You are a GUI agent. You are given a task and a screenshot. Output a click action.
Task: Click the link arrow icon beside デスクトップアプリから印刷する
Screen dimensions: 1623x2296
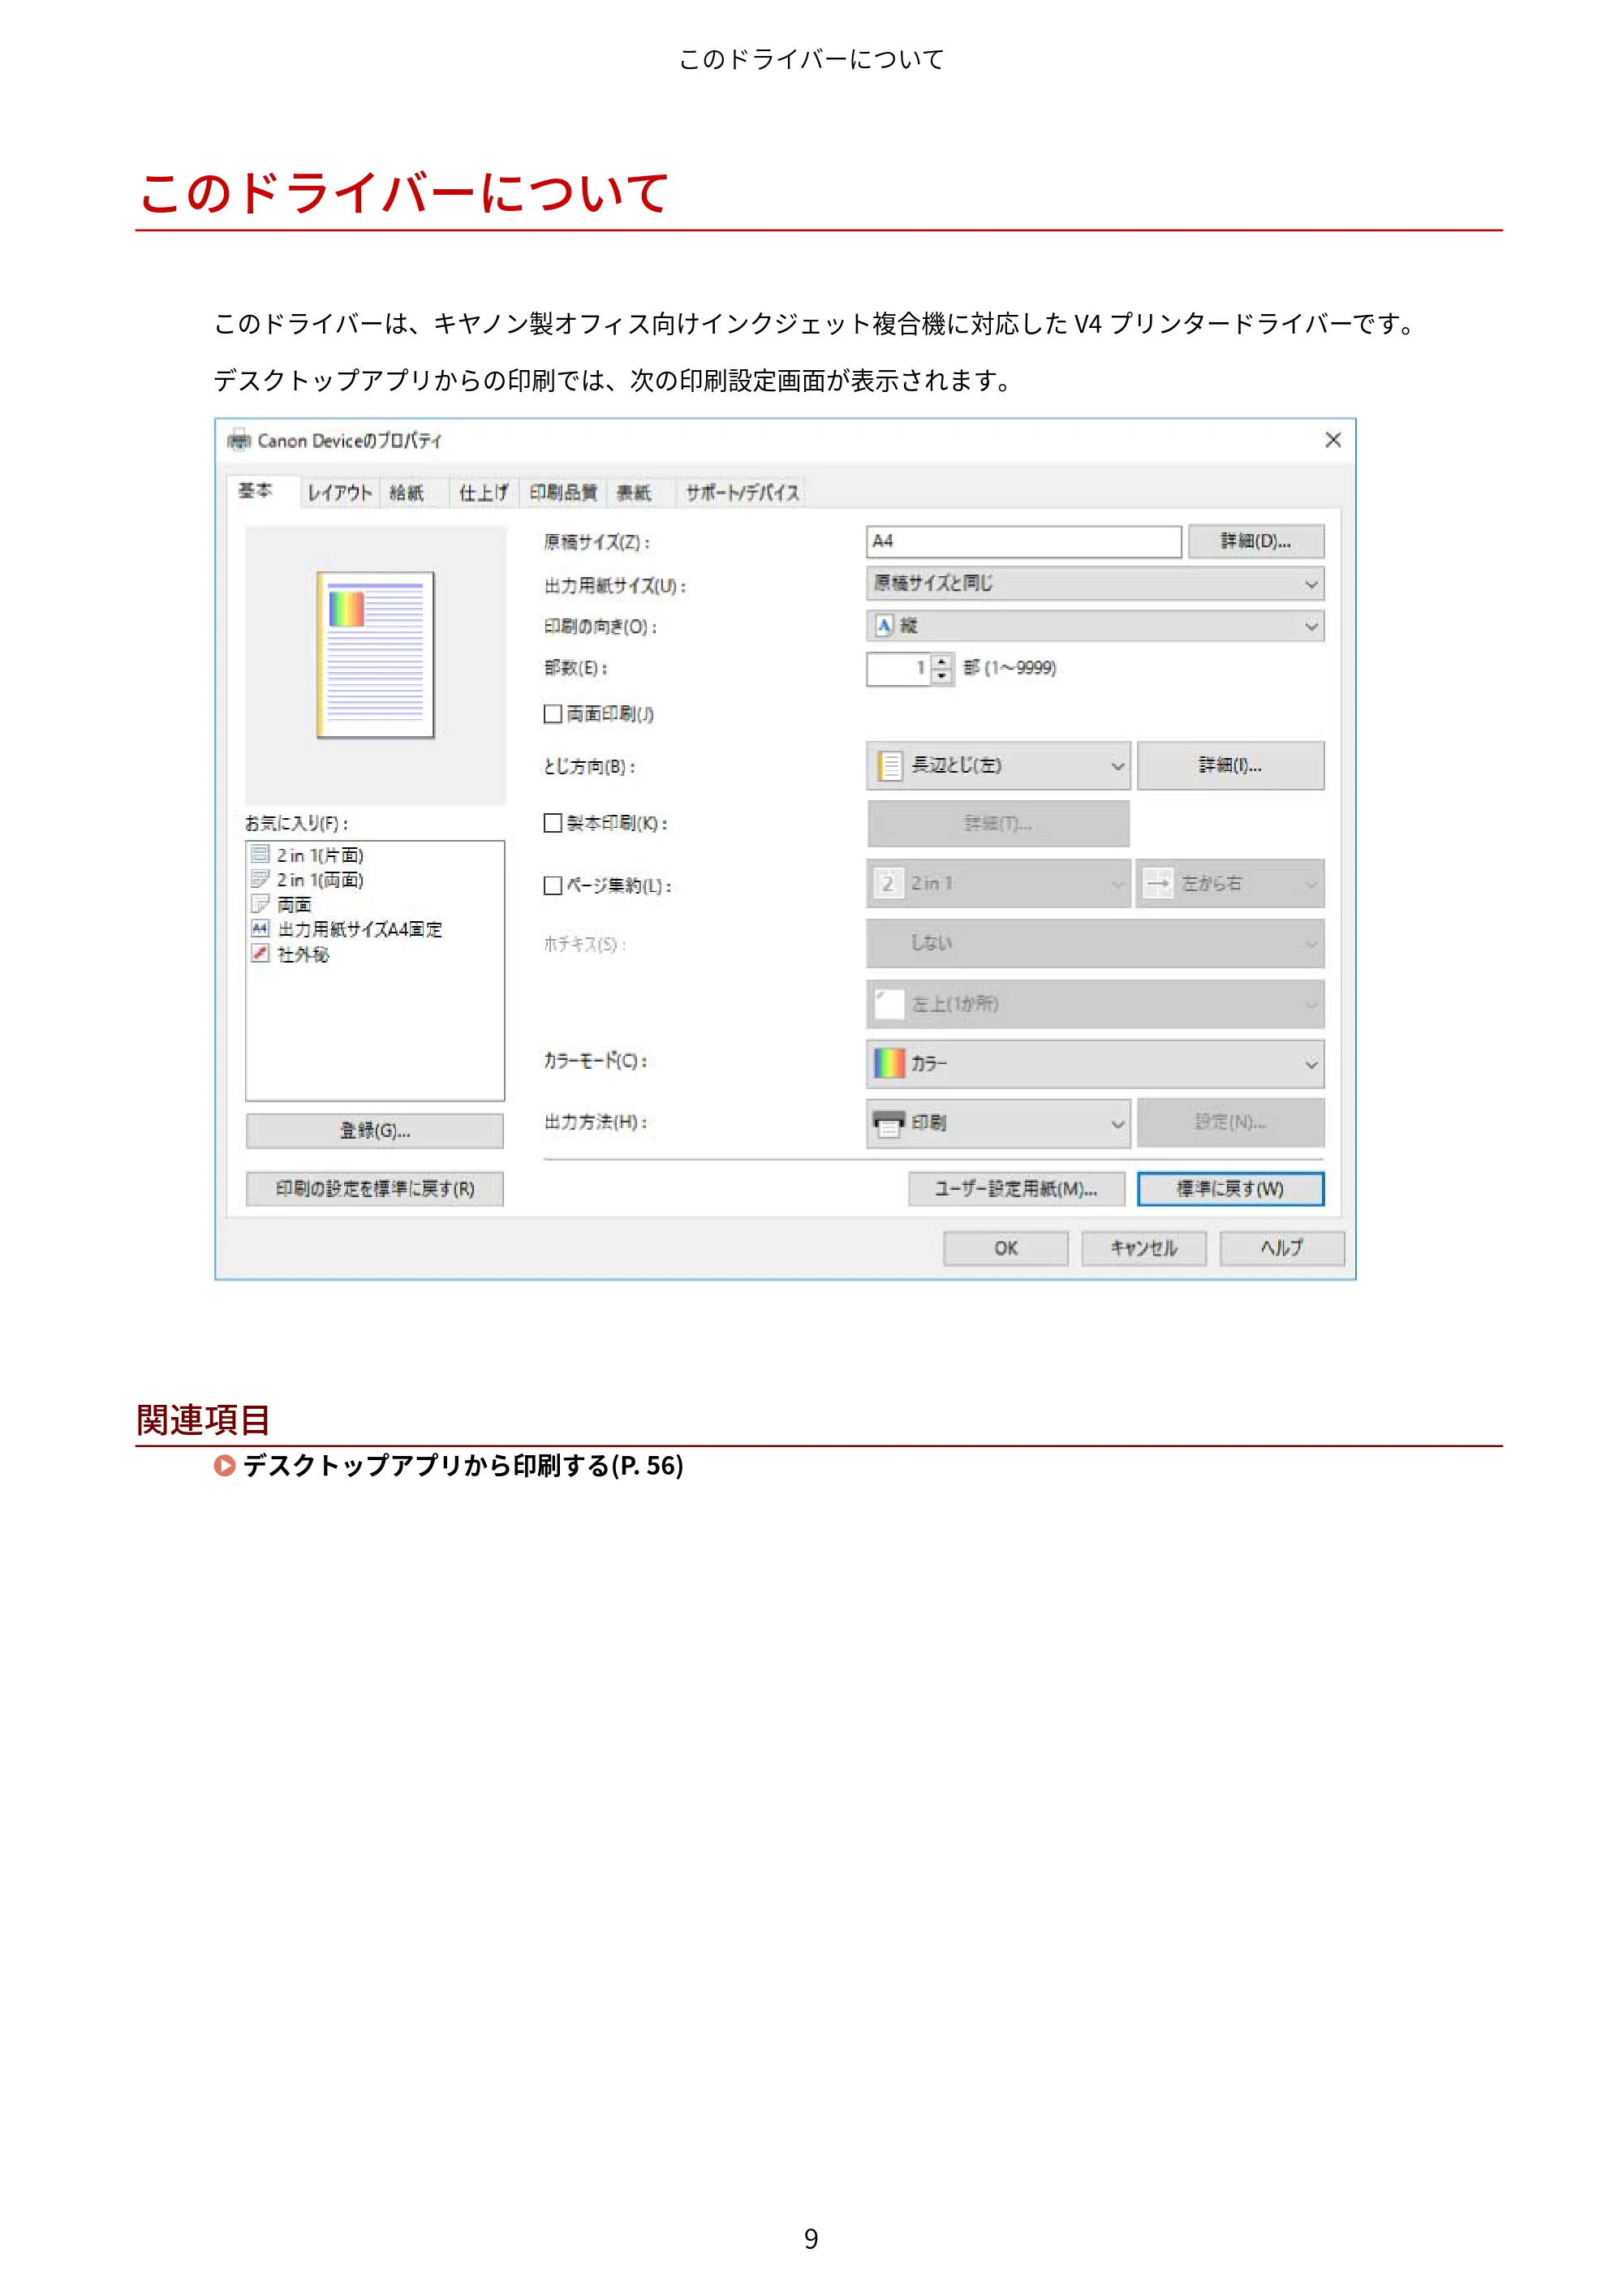coord(225,1466)
